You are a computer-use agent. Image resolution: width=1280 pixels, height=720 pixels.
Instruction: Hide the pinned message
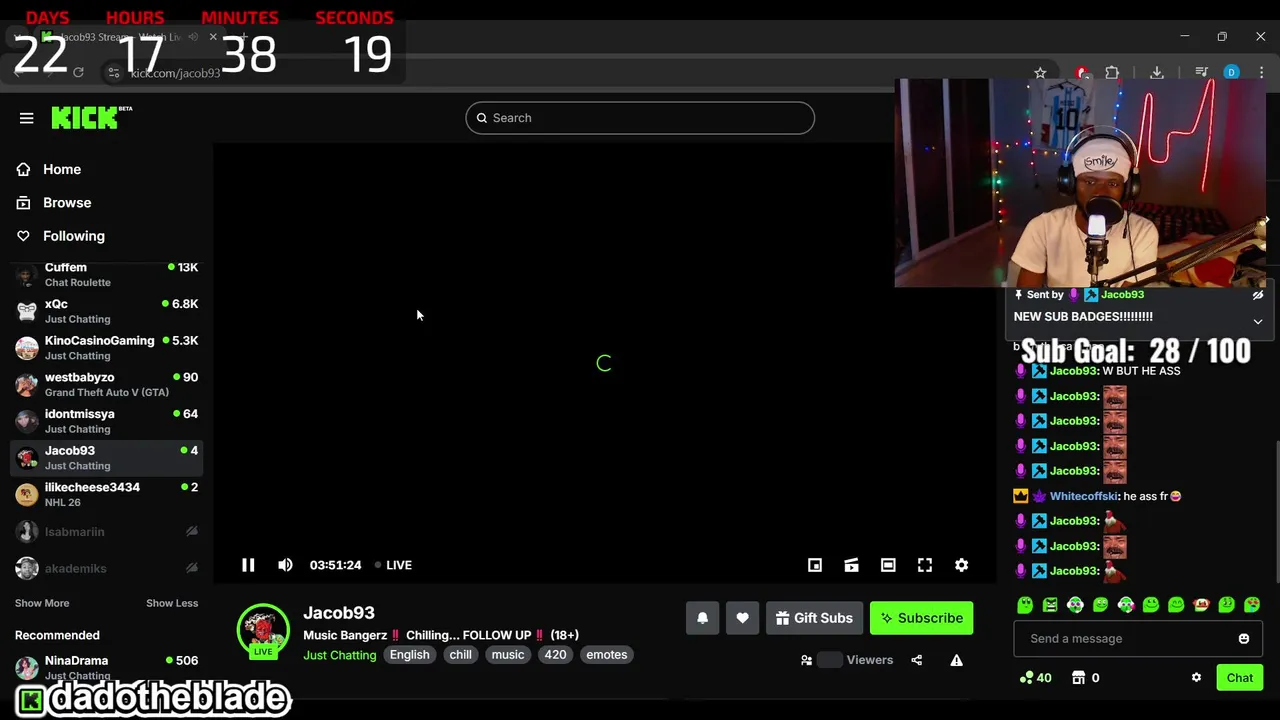point(1258,295)
